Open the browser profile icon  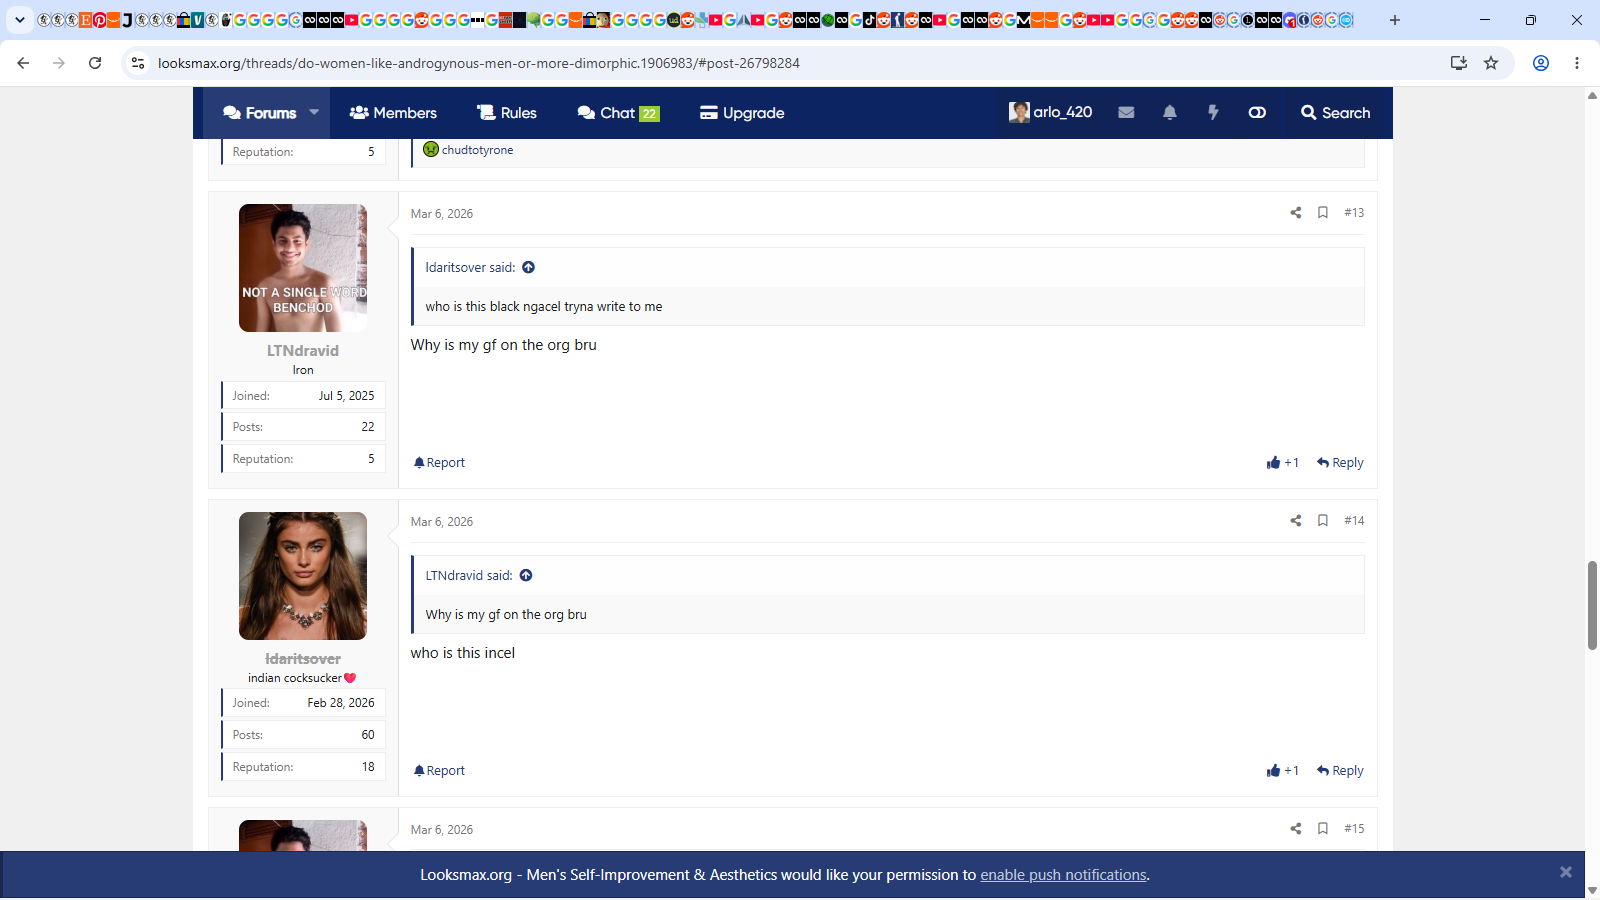click(x=1541, y=63)
